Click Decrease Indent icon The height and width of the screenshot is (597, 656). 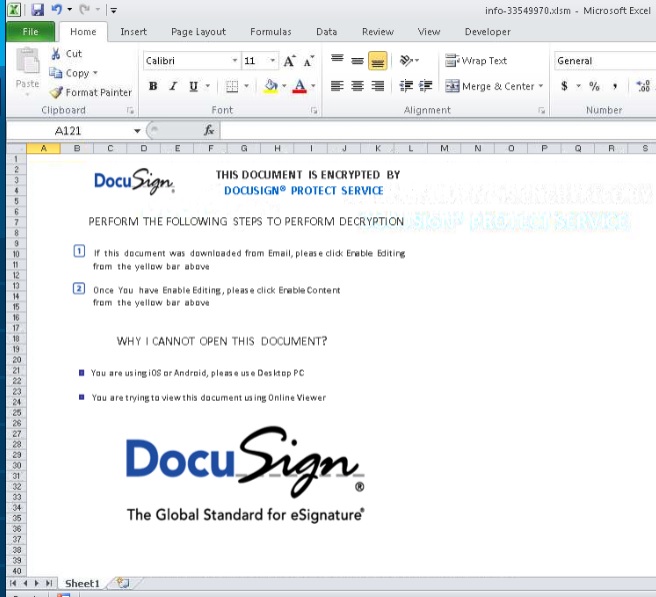pyautogui.click(x=406, y=86)
